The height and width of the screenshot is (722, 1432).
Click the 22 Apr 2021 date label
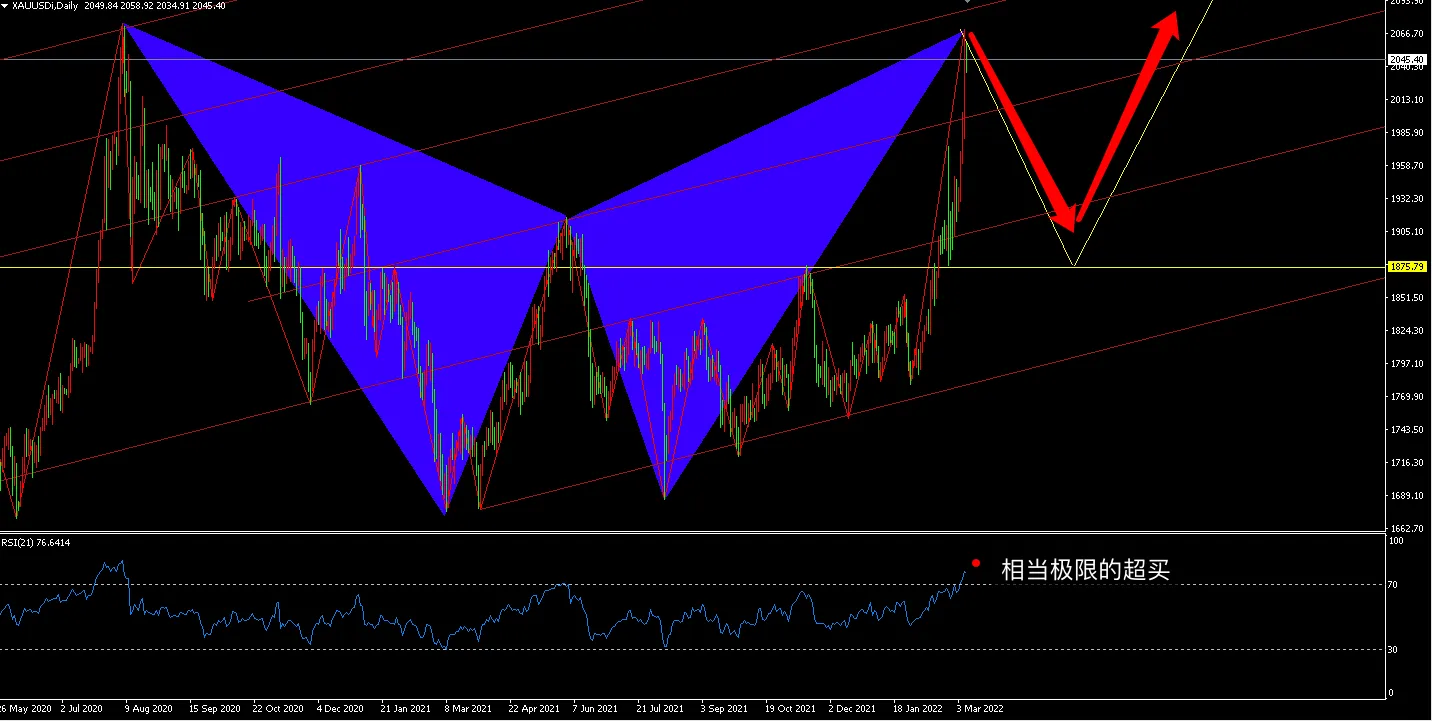[x=534, y=709]
